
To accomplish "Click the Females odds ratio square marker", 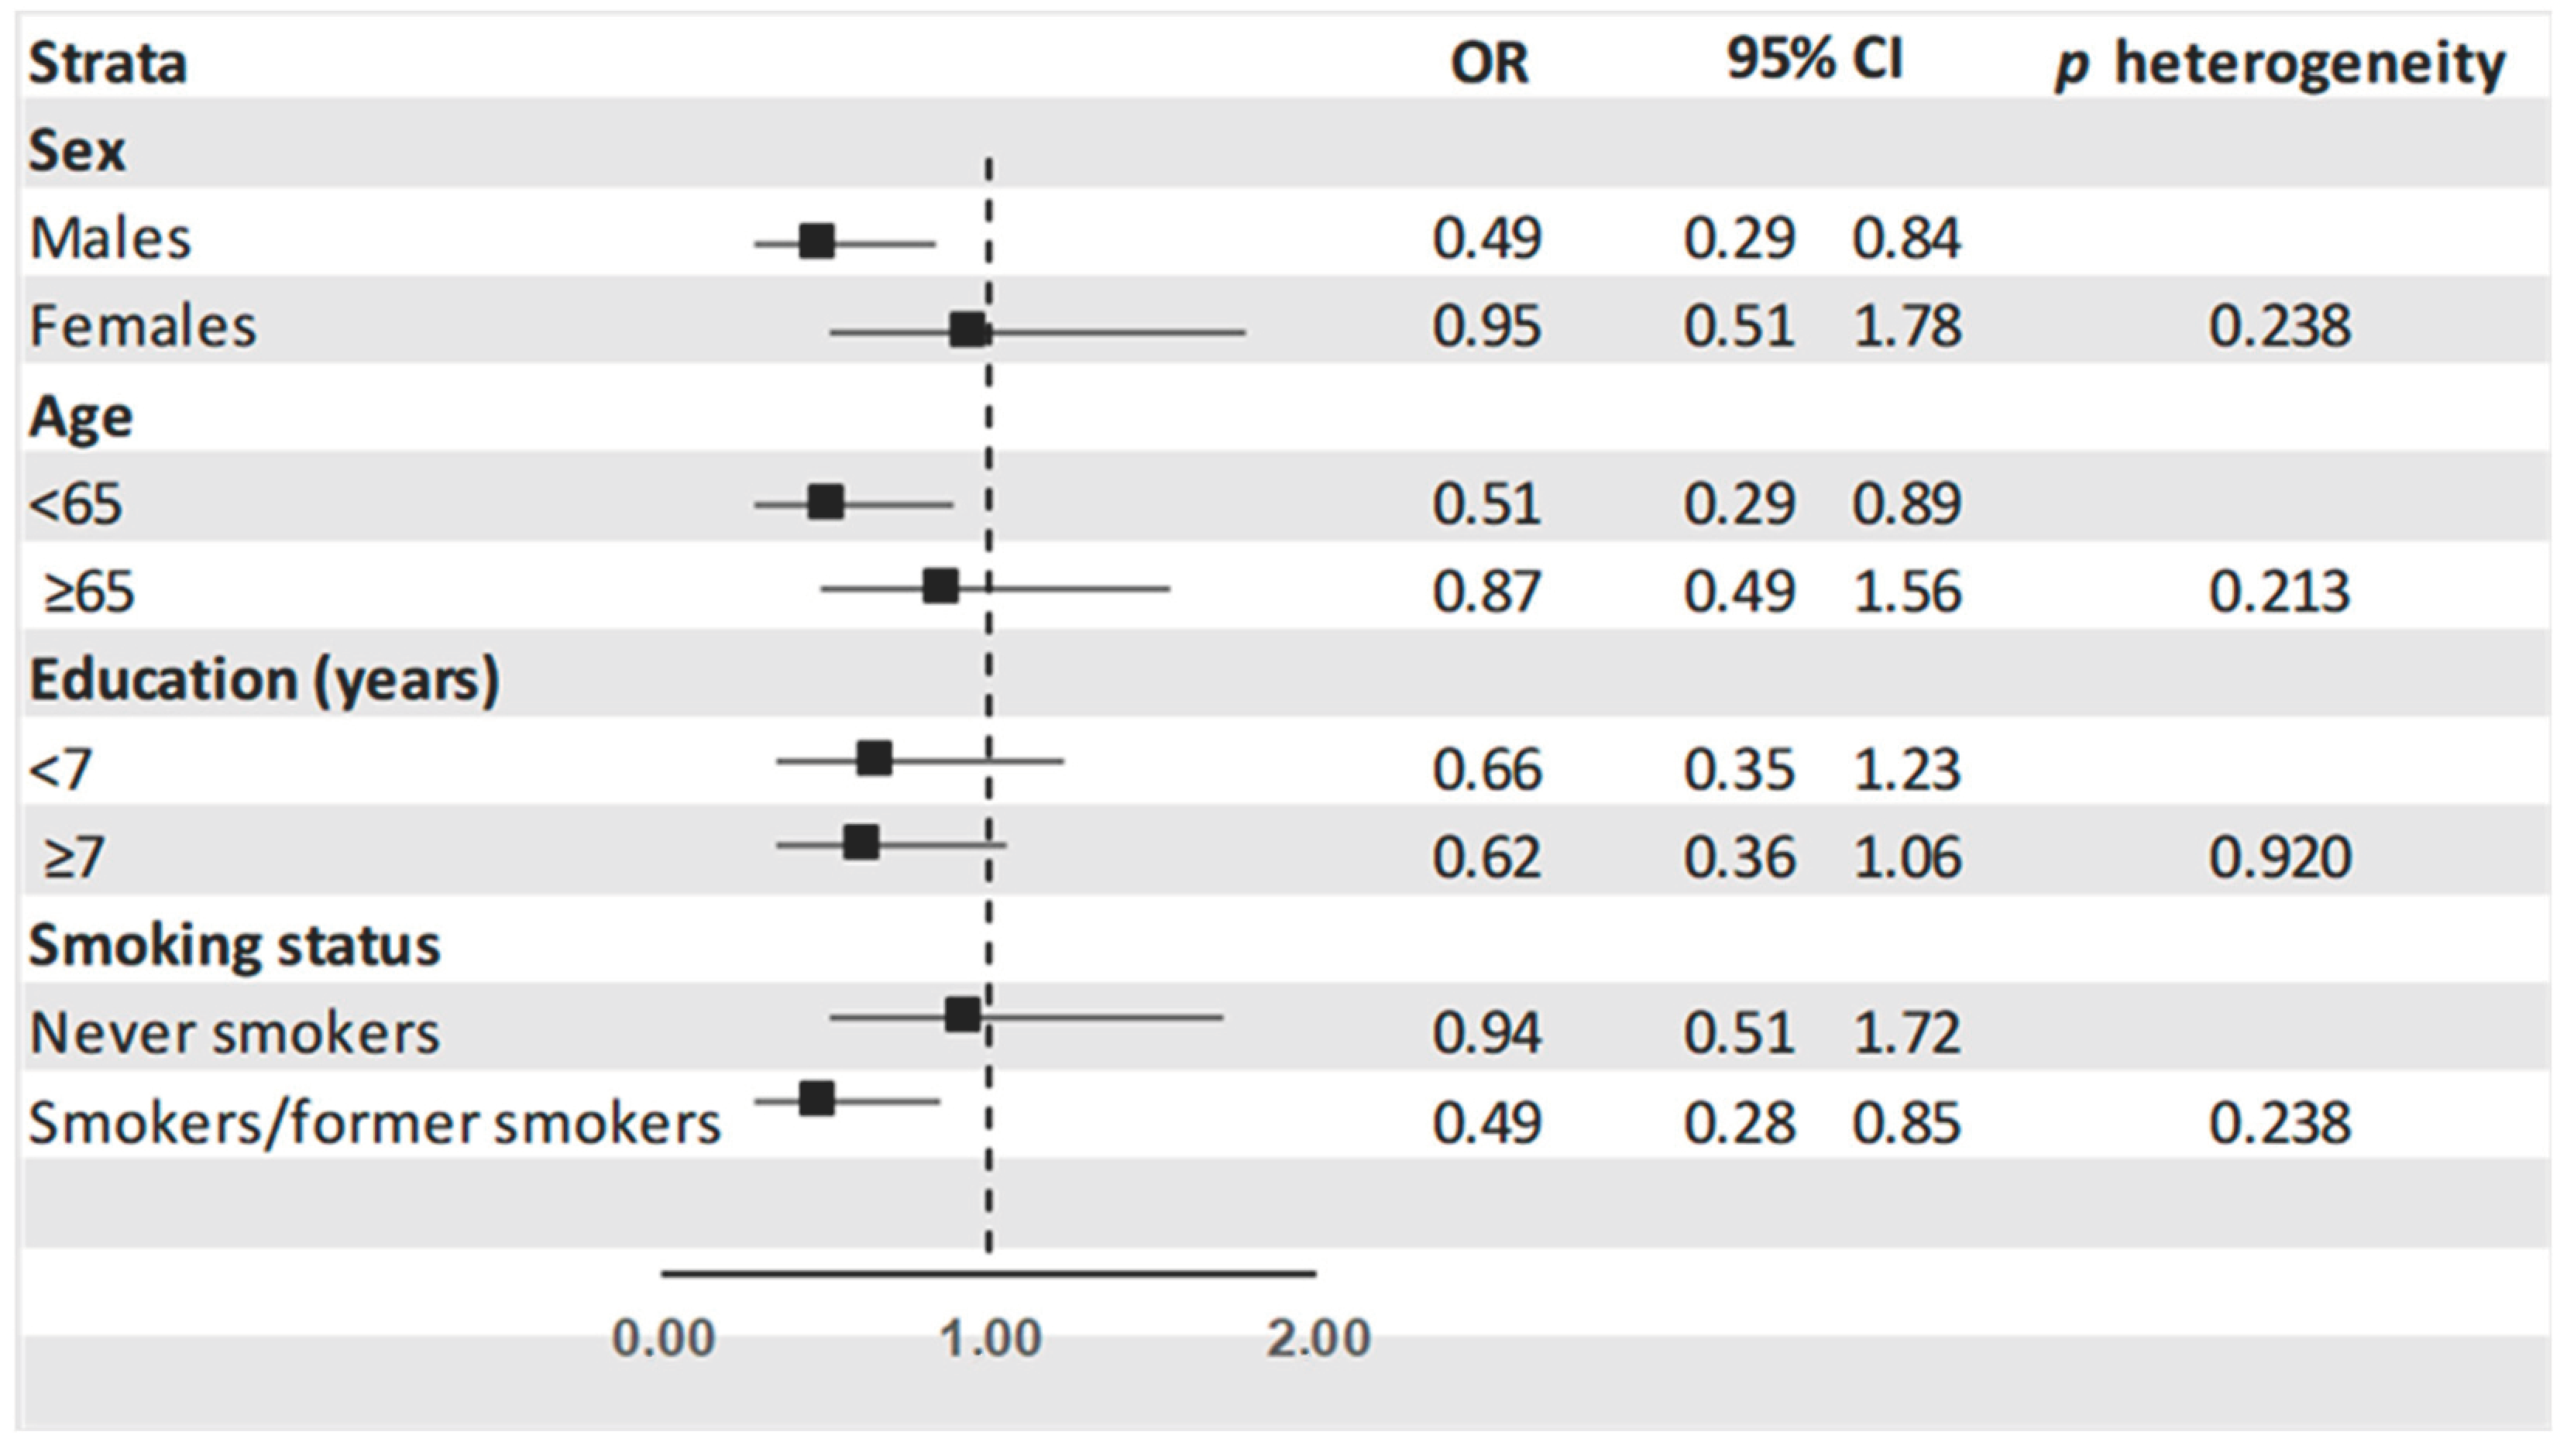I will [967, 329].
